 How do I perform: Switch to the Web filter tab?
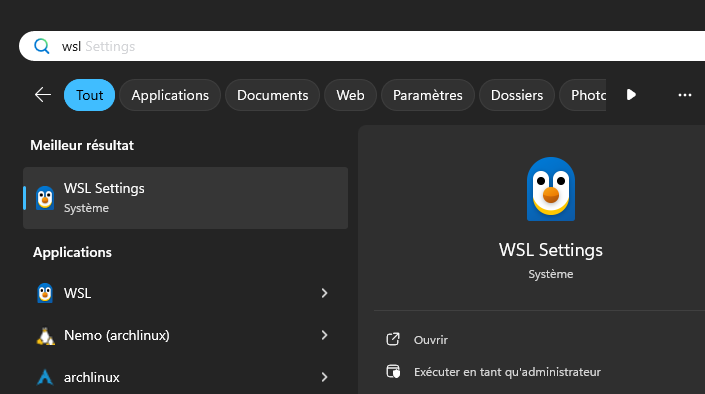point(350,95)
